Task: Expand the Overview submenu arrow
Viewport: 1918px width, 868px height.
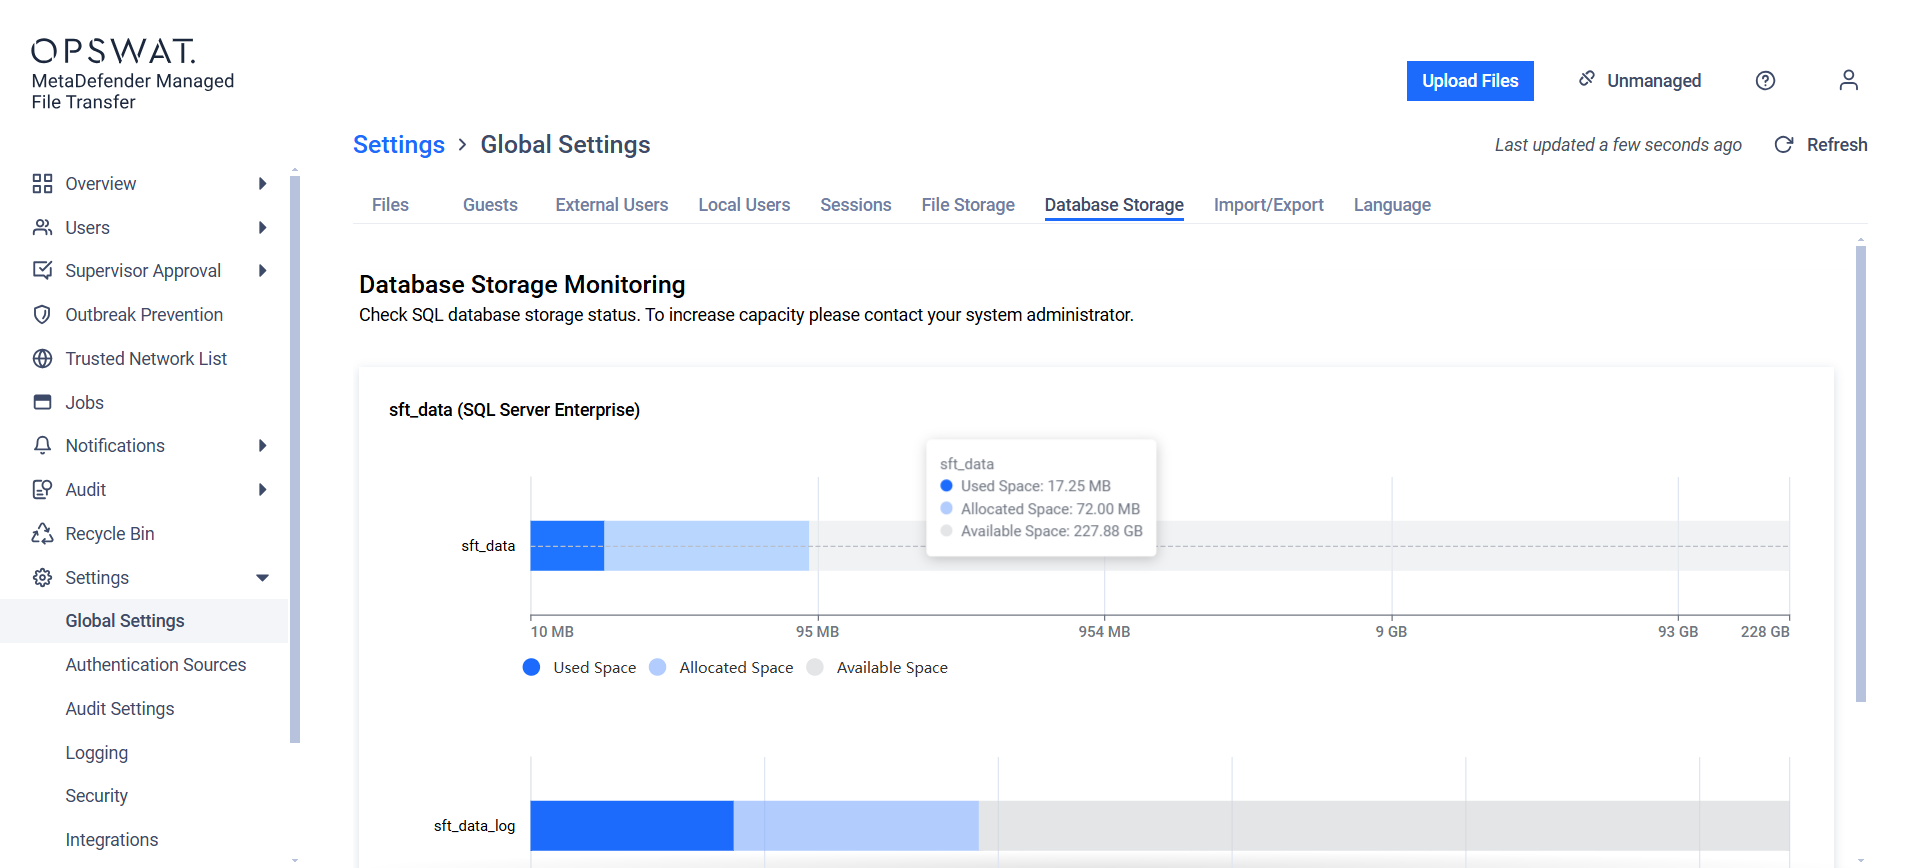Action: (x=262, y=184)
